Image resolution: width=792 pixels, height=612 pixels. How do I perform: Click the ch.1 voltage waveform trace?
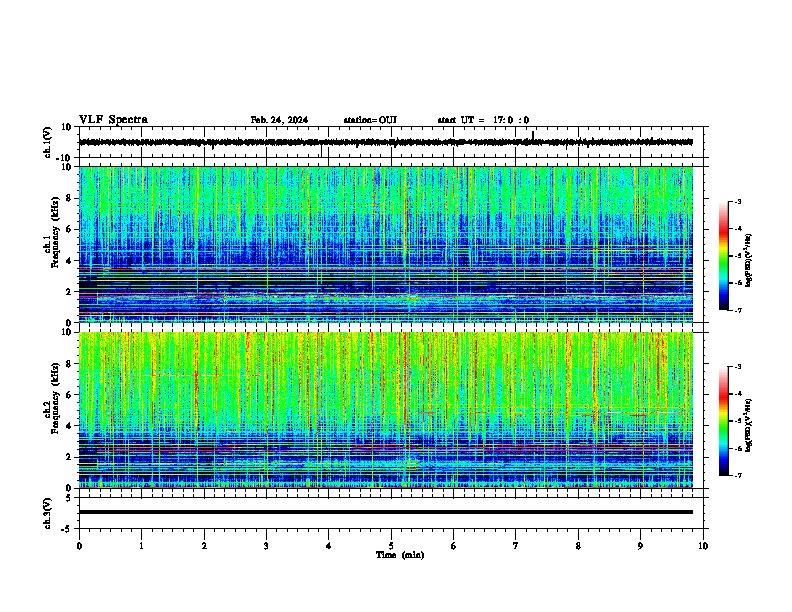(386, 142)
